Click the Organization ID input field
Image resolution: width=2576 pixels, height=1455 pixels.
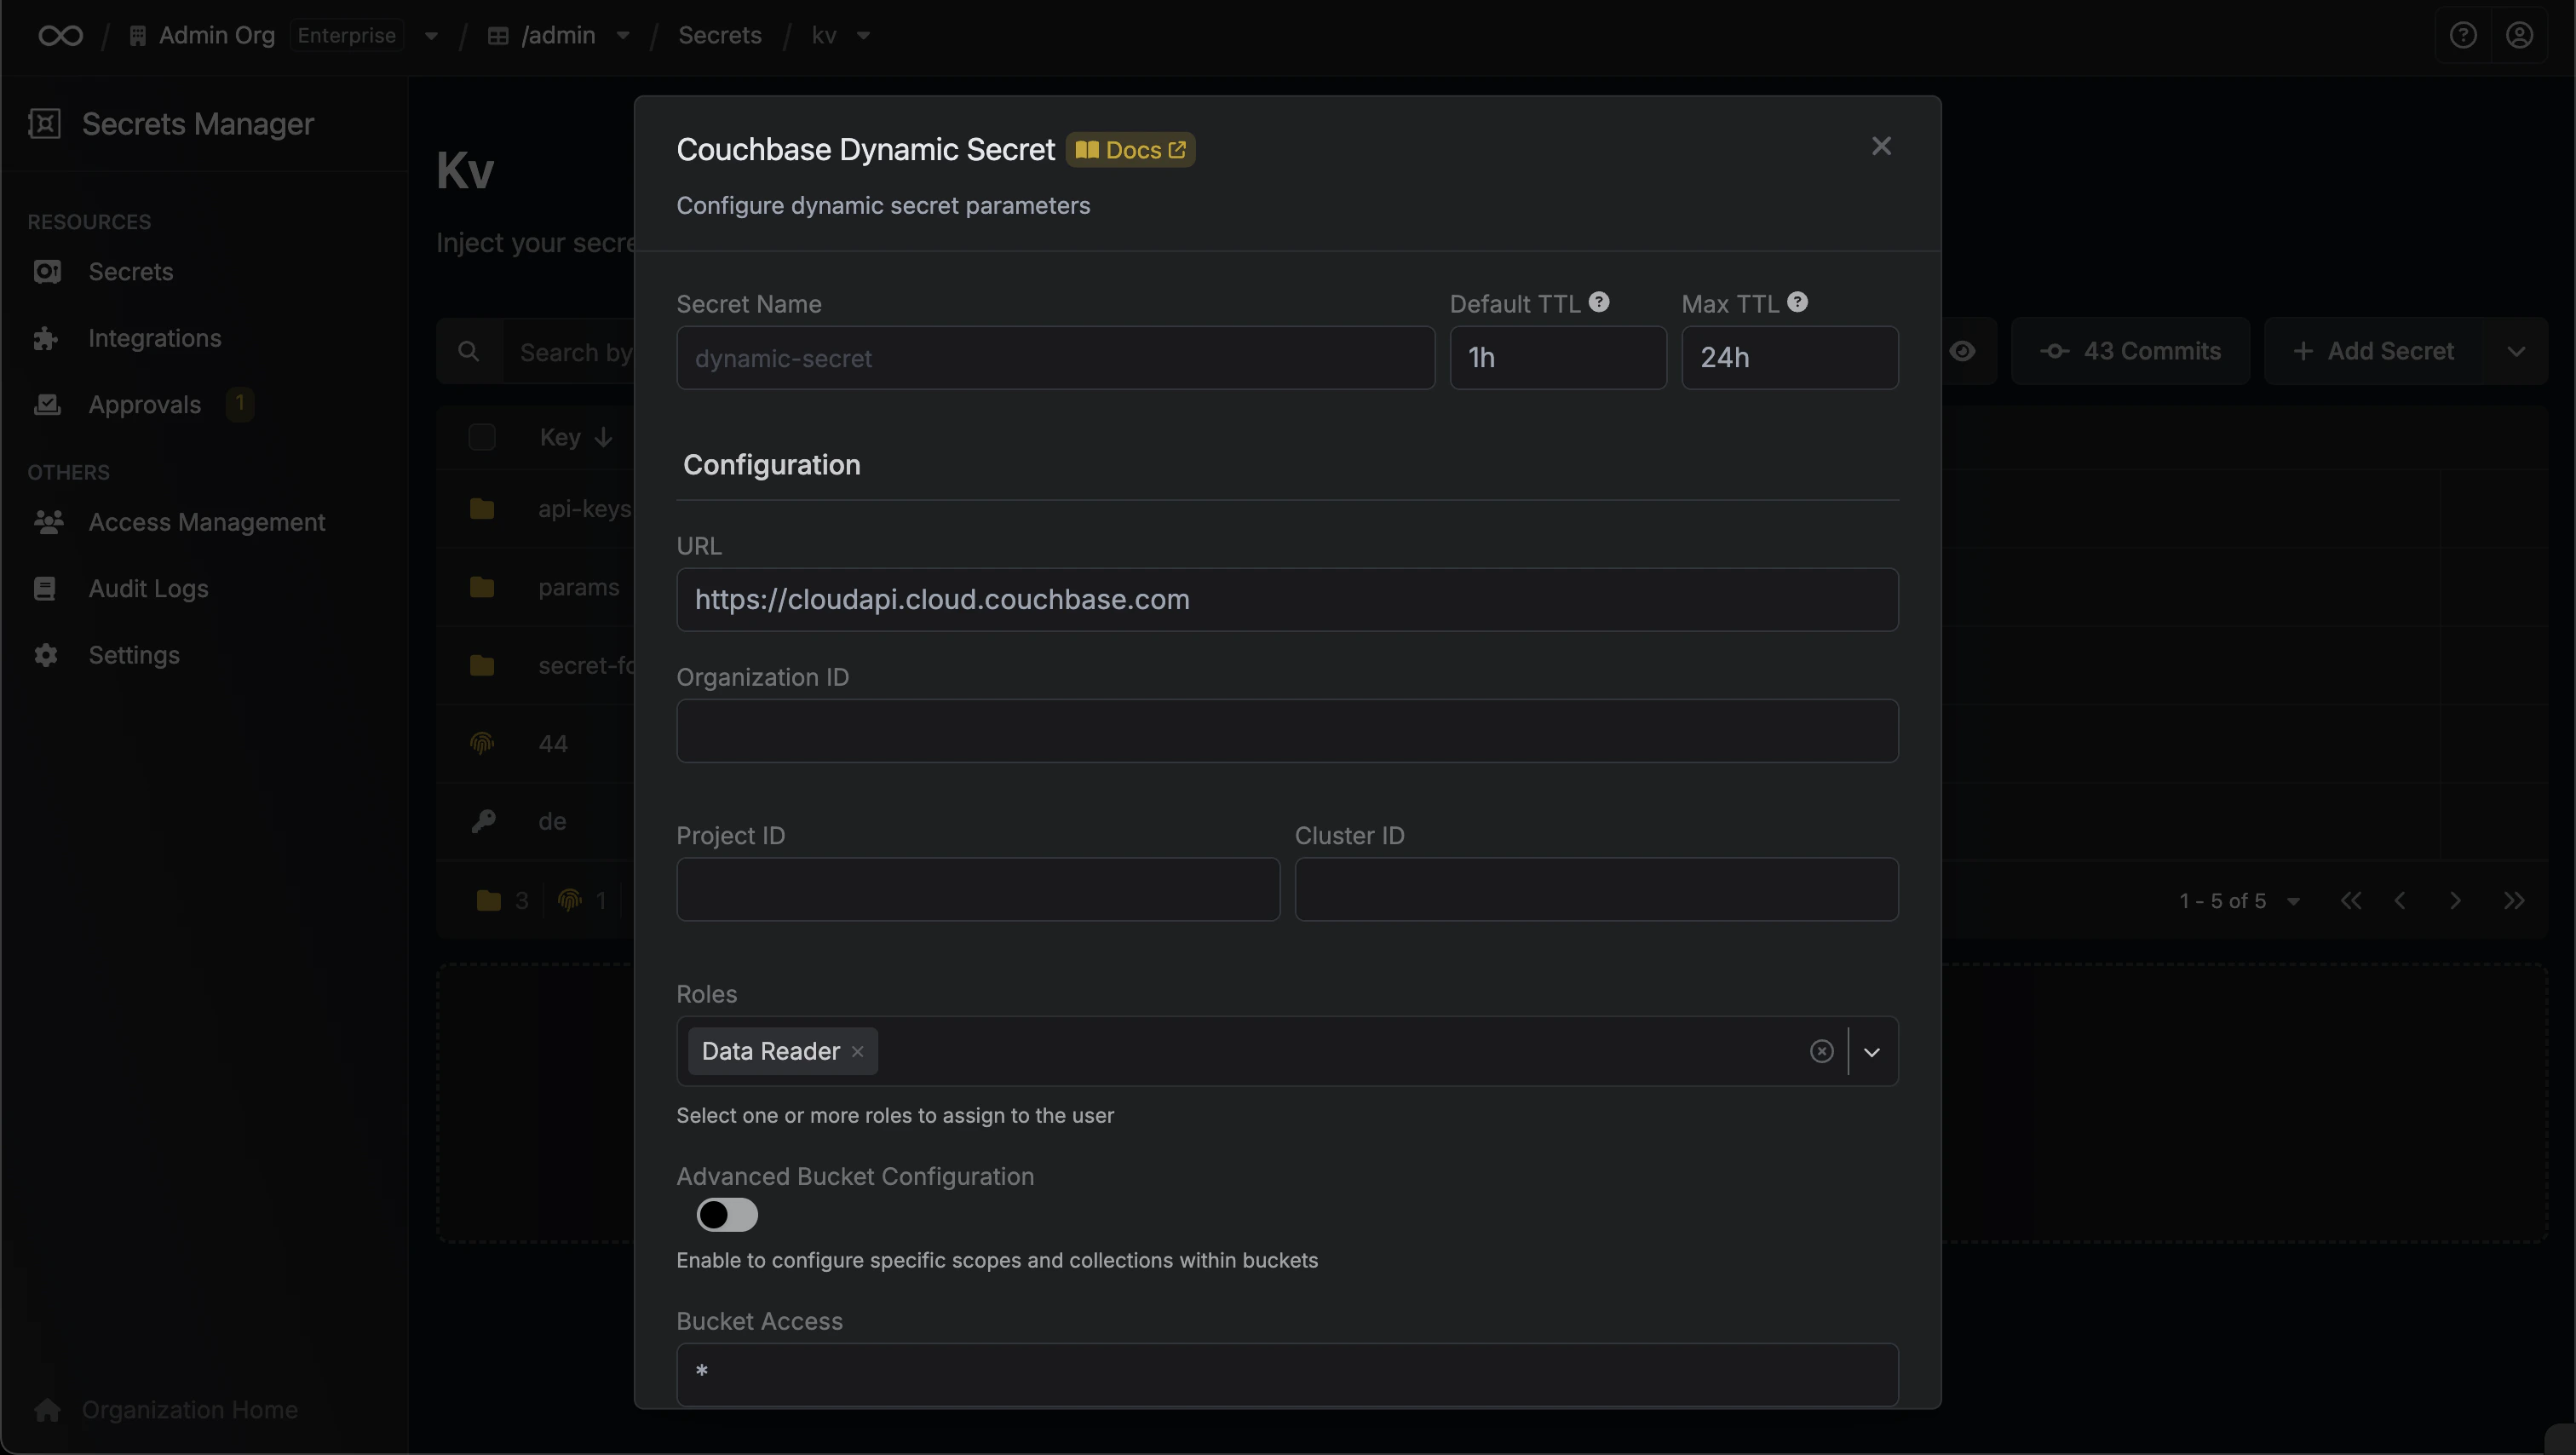coord(1287,731)
